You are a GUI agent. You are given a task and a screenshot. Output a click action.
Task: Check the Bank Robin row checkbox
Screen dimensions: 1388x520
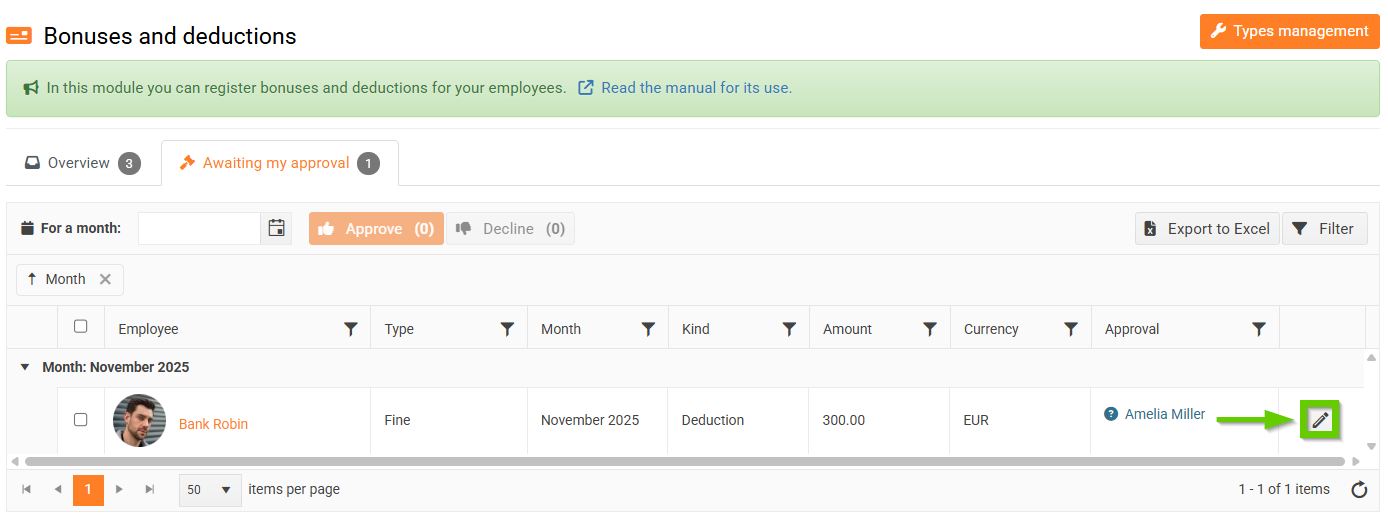pos(81,420)
